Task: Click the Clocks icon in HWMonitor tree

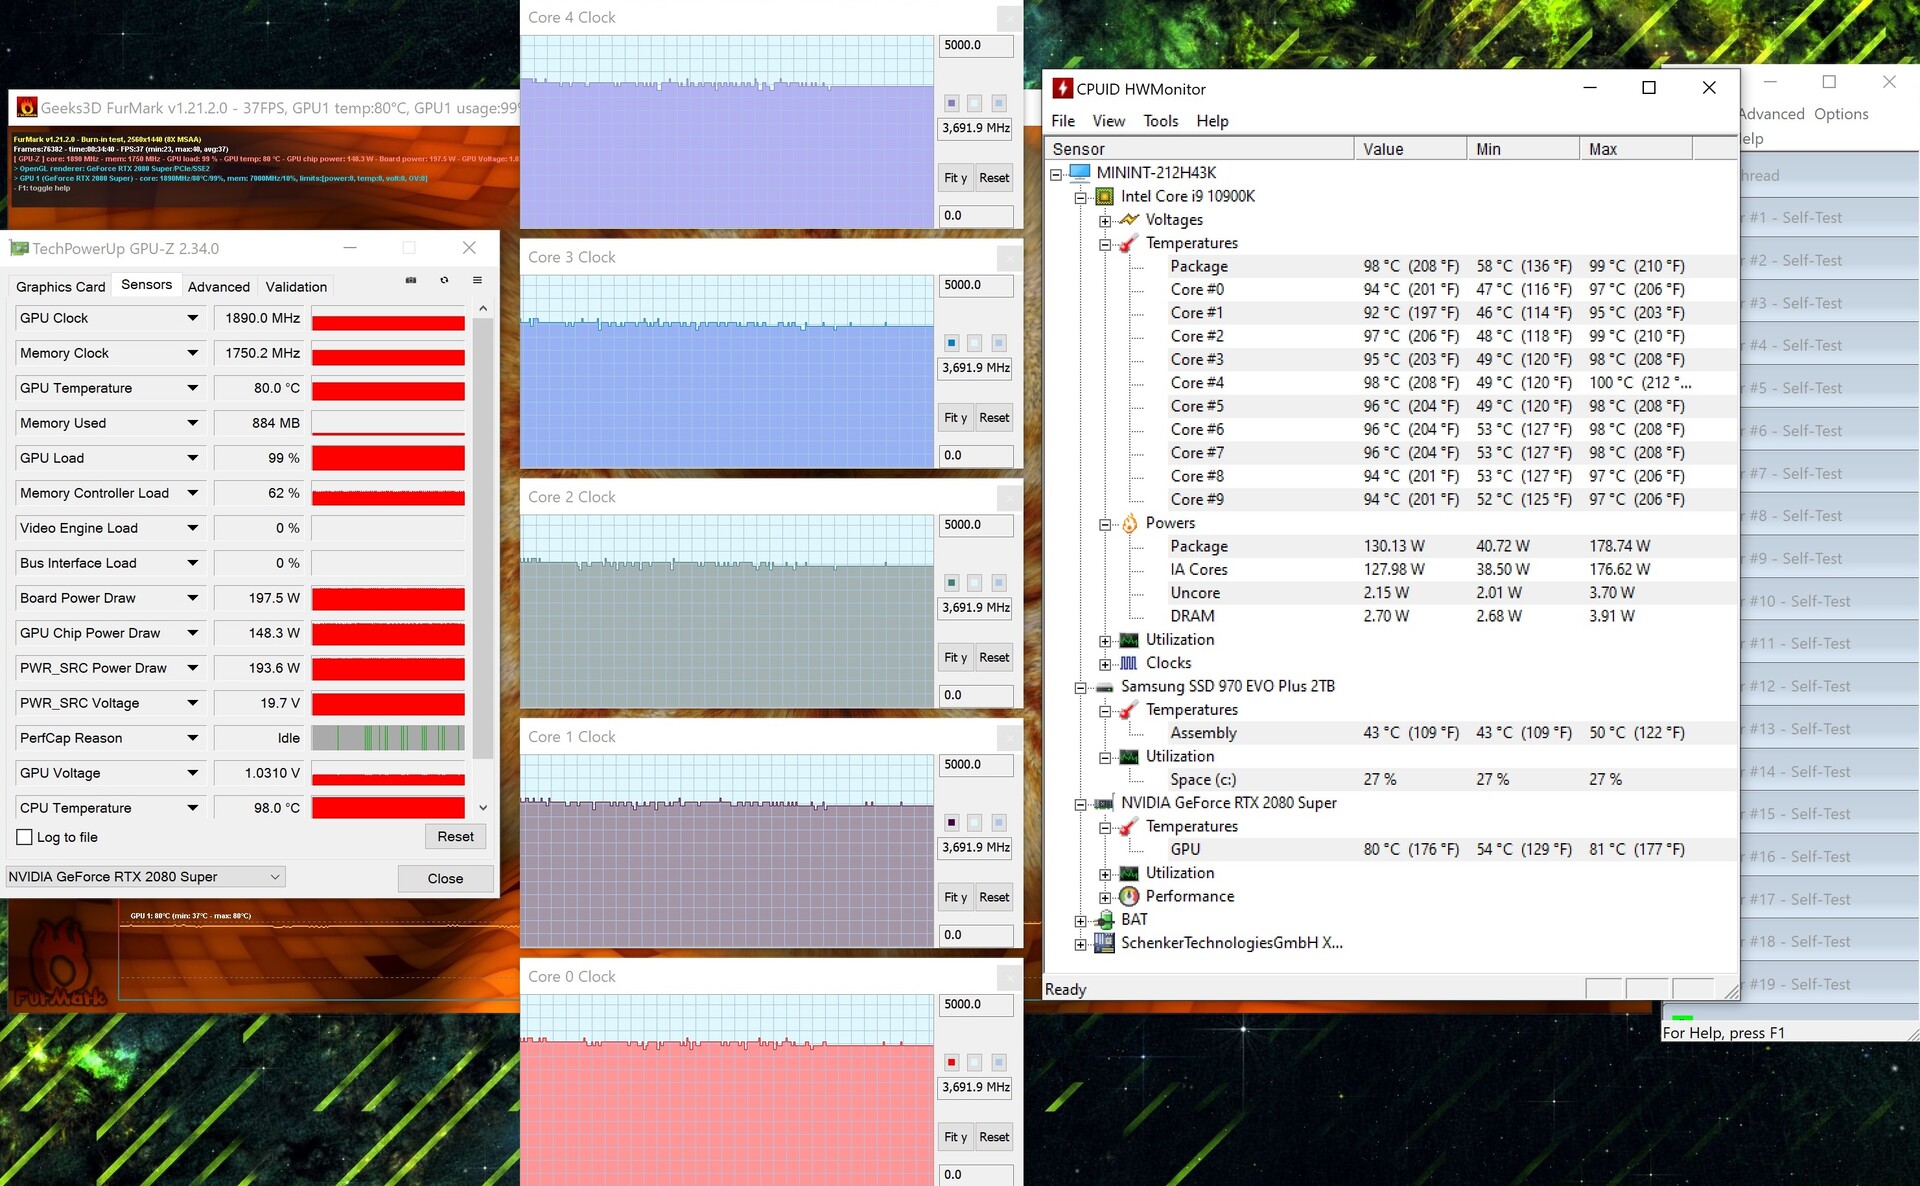Action: (x=1129, y=663)
